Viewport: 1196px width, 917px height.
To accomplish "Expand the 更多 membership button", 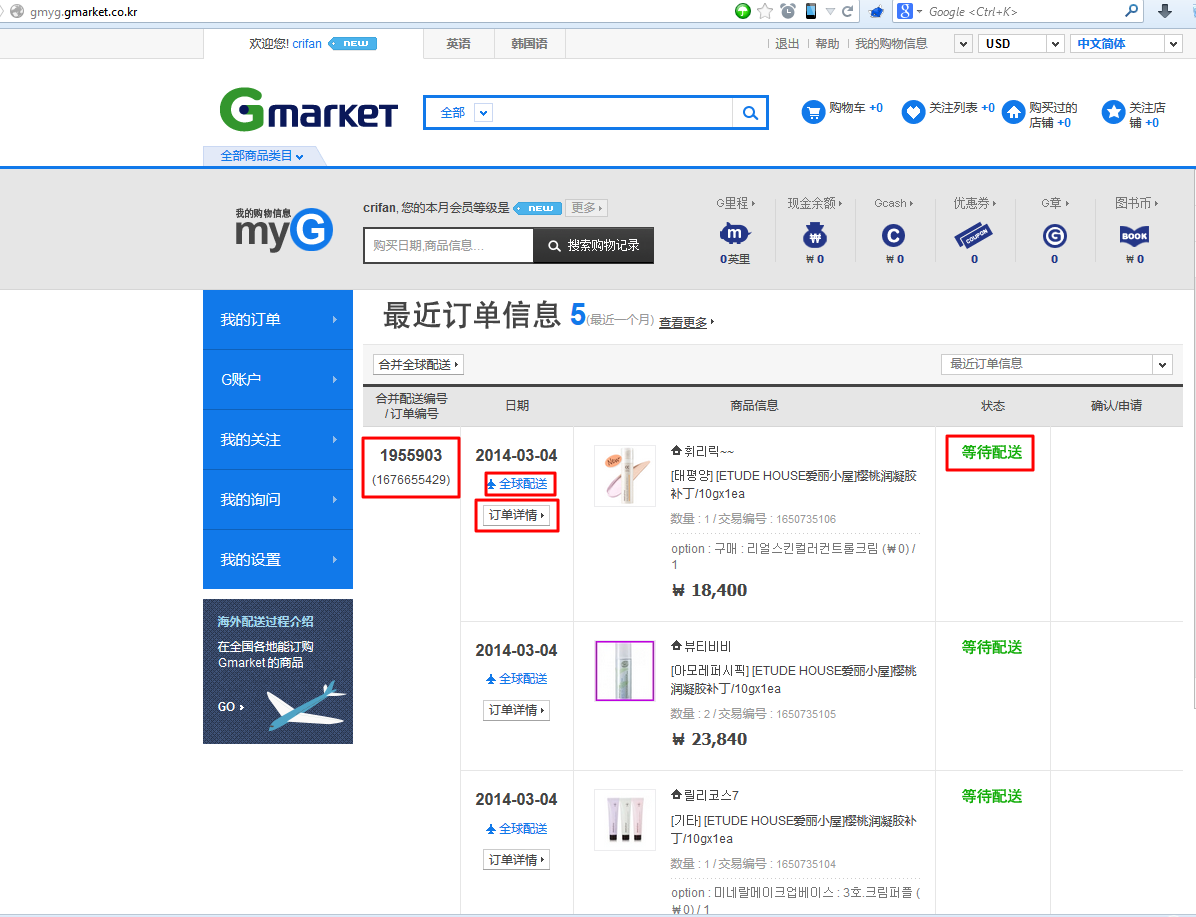I will tap(586, 208).
